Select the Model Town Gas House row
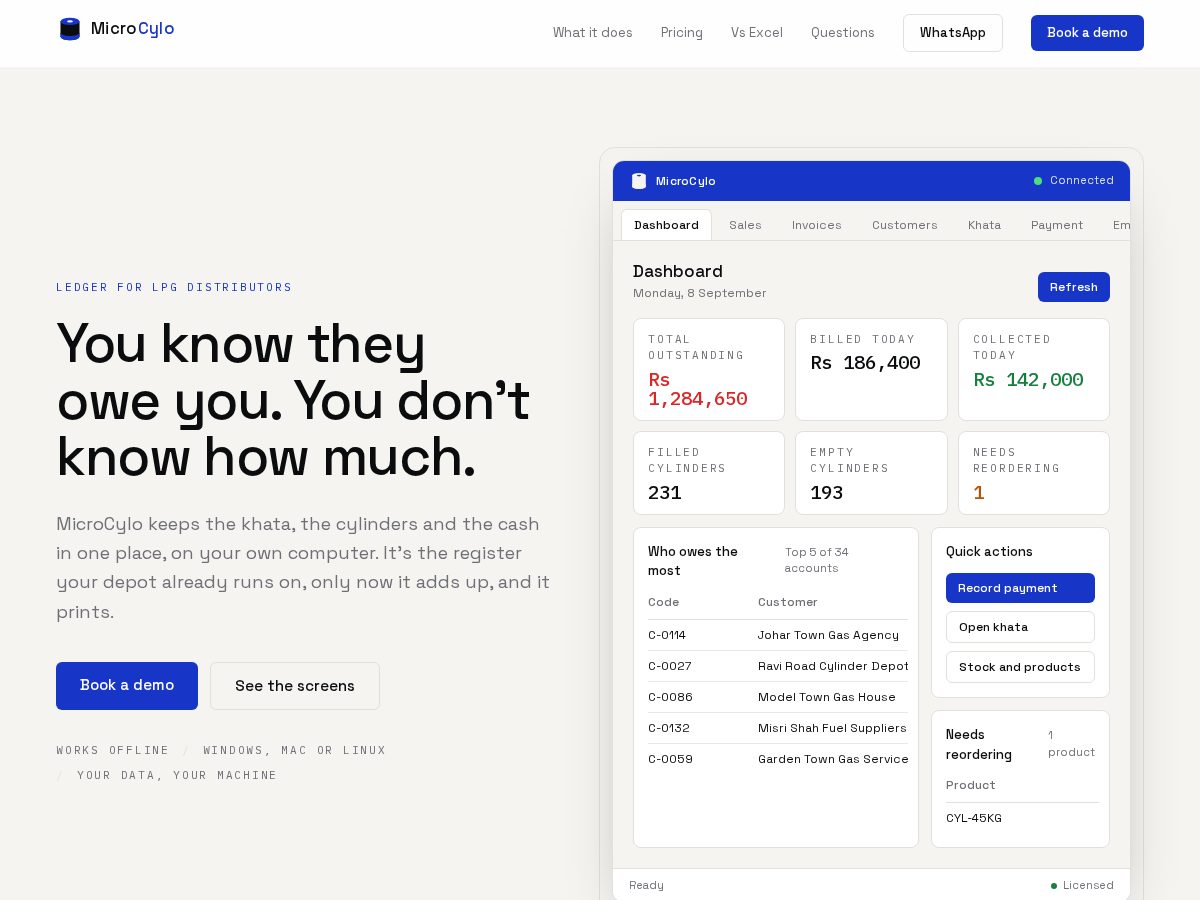 778,697
